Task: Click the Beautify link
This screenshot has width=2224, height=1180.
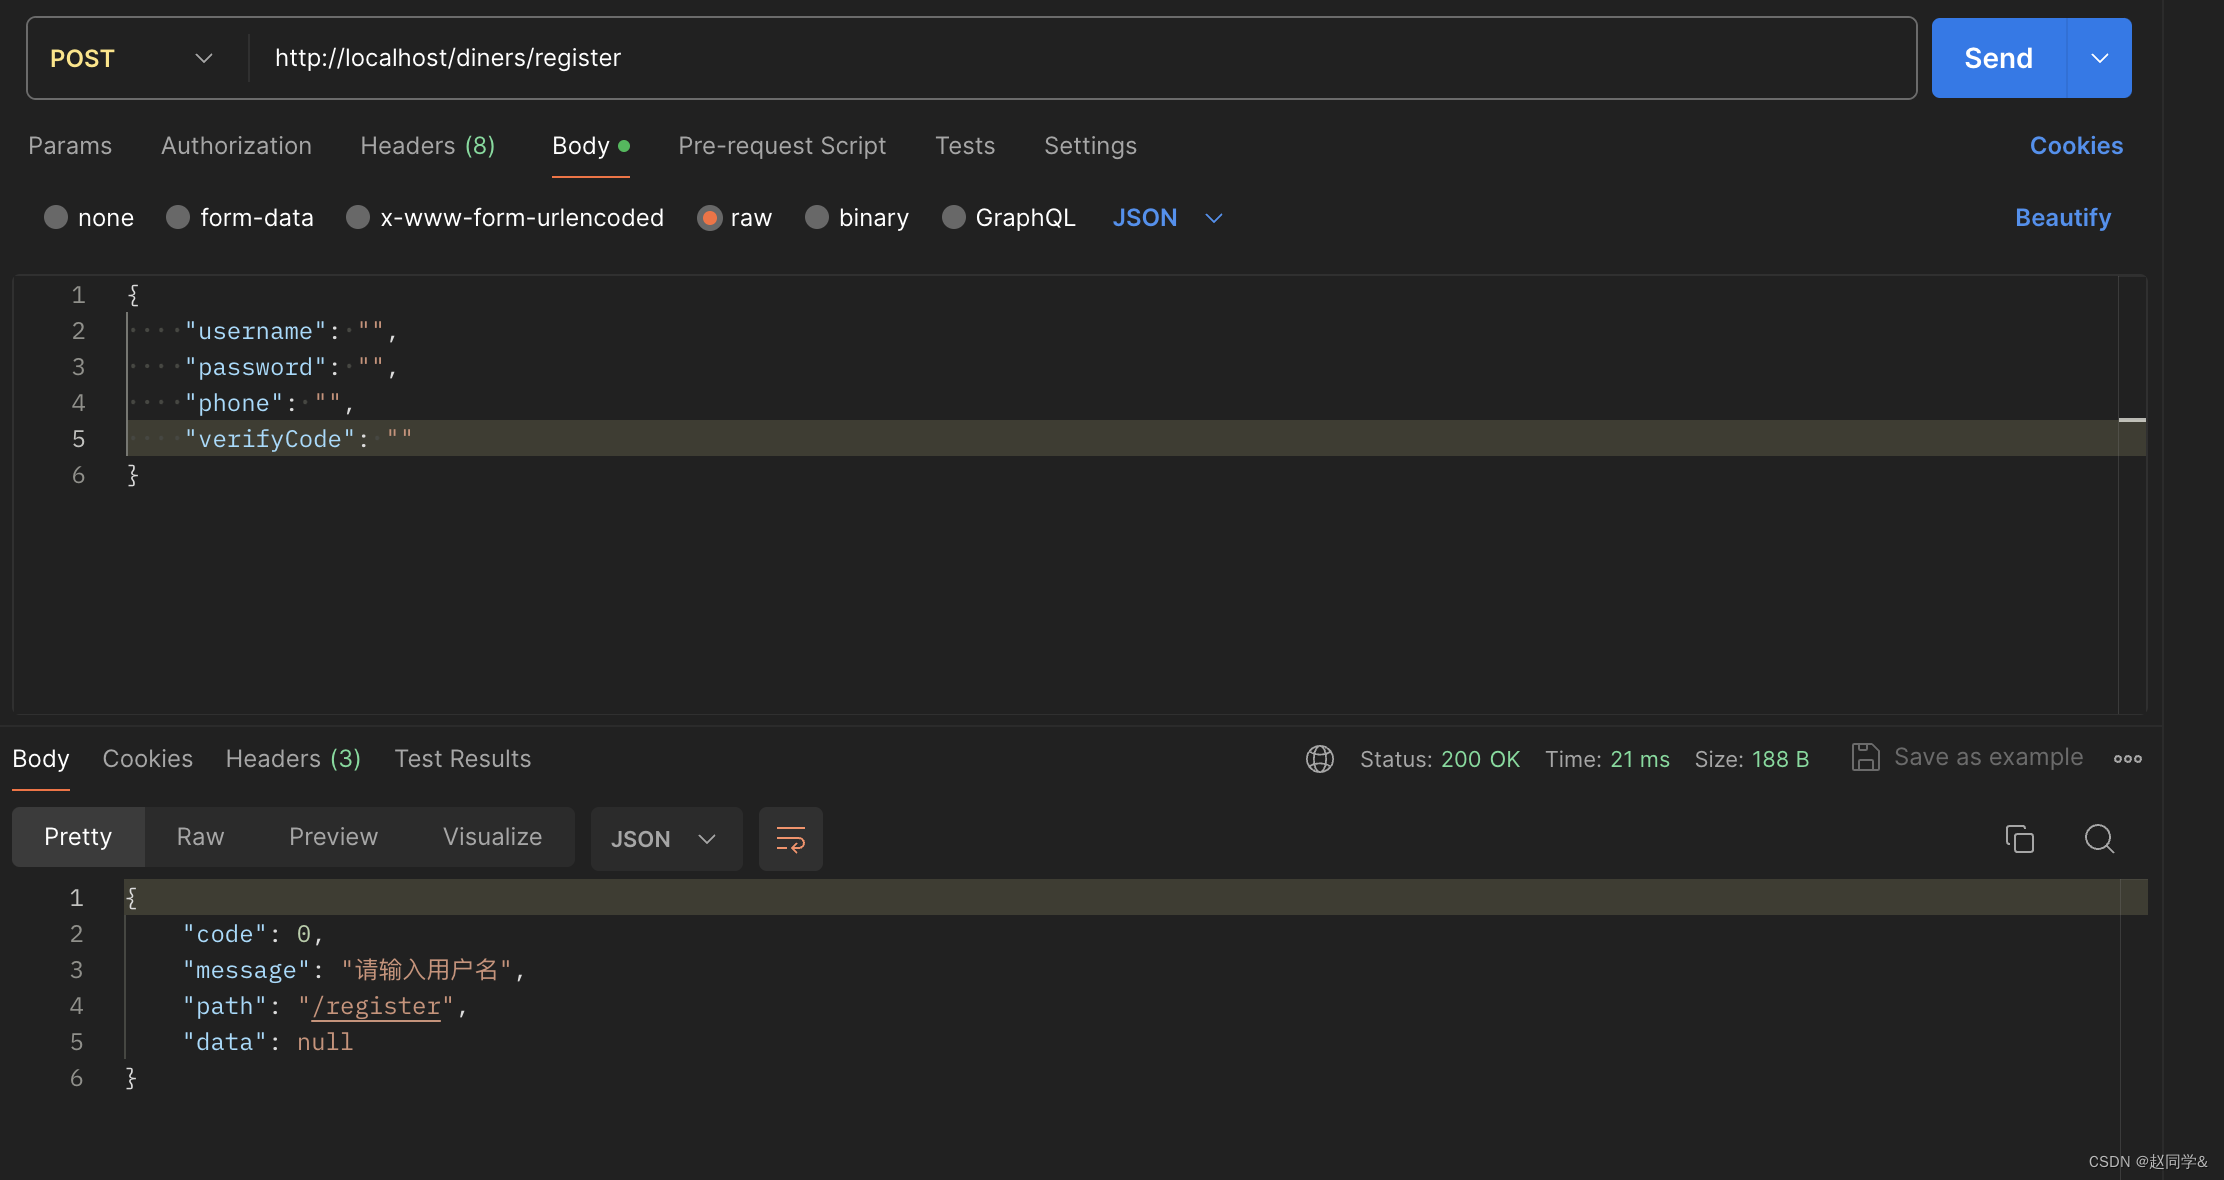Action: click(x=2062, y=217)
